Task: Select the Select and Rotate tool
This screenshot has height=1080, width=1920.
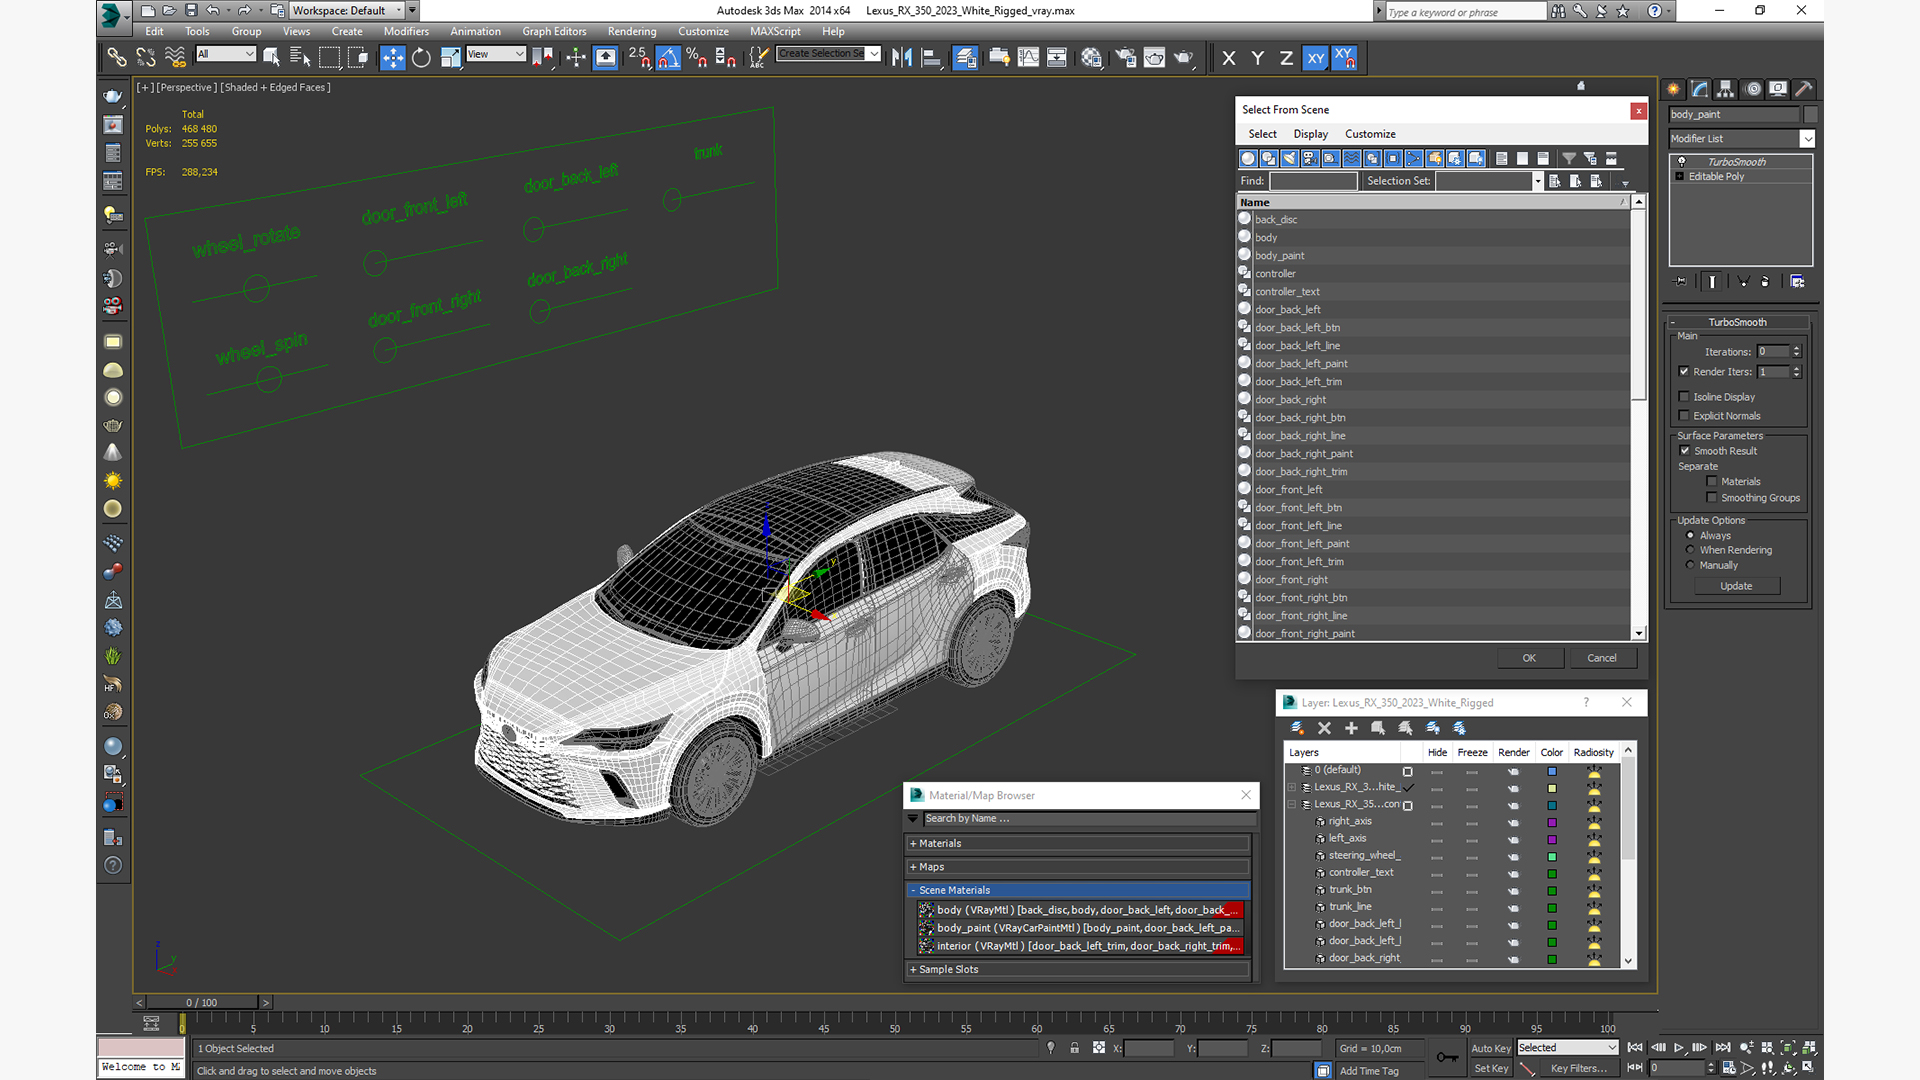Action: pyautogui.click(x=422, y=58)
